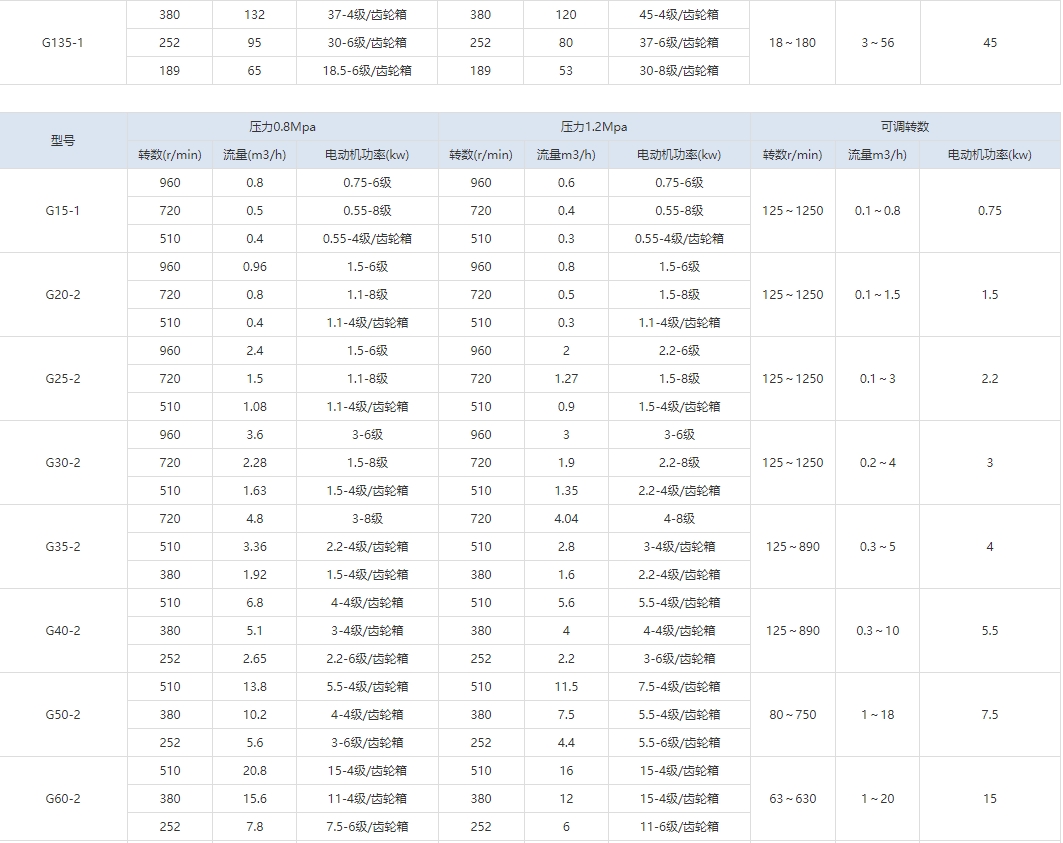Select the flow value 1.63

pyautogui.click(x=254, y=491)
